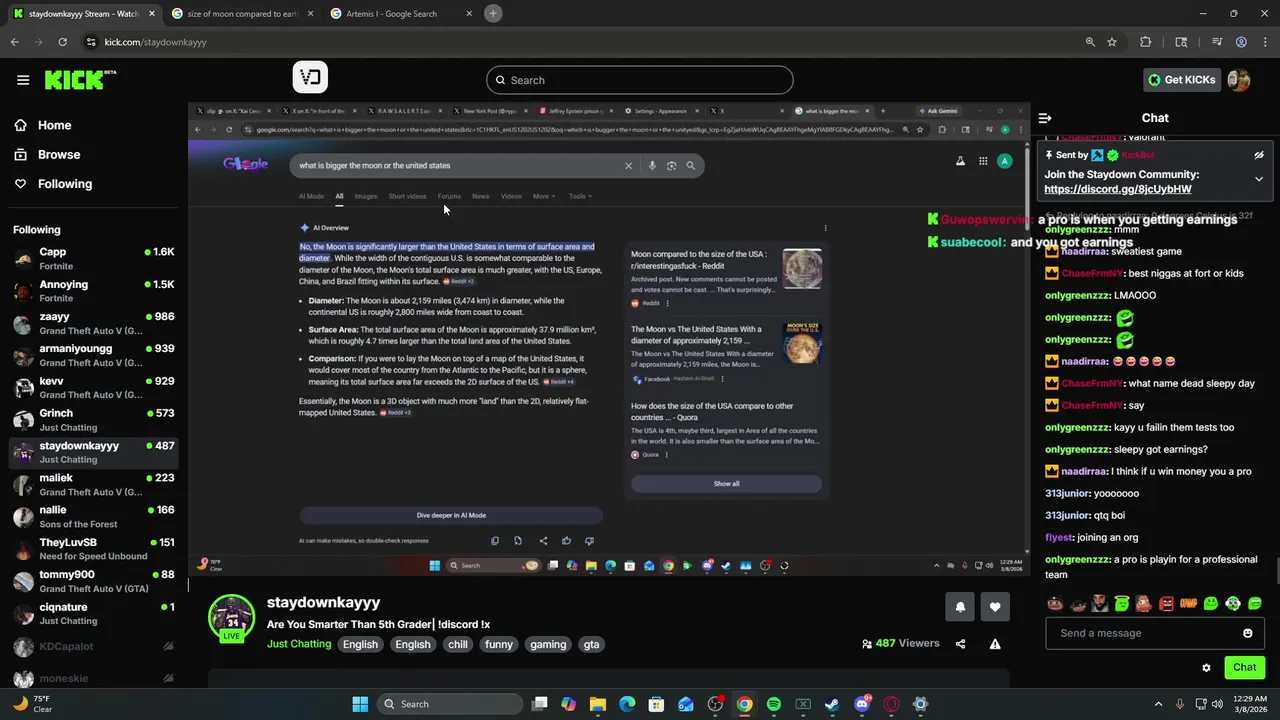1280x720 pixels.
Task: Select the gaming tag
Action: (548, 644)
